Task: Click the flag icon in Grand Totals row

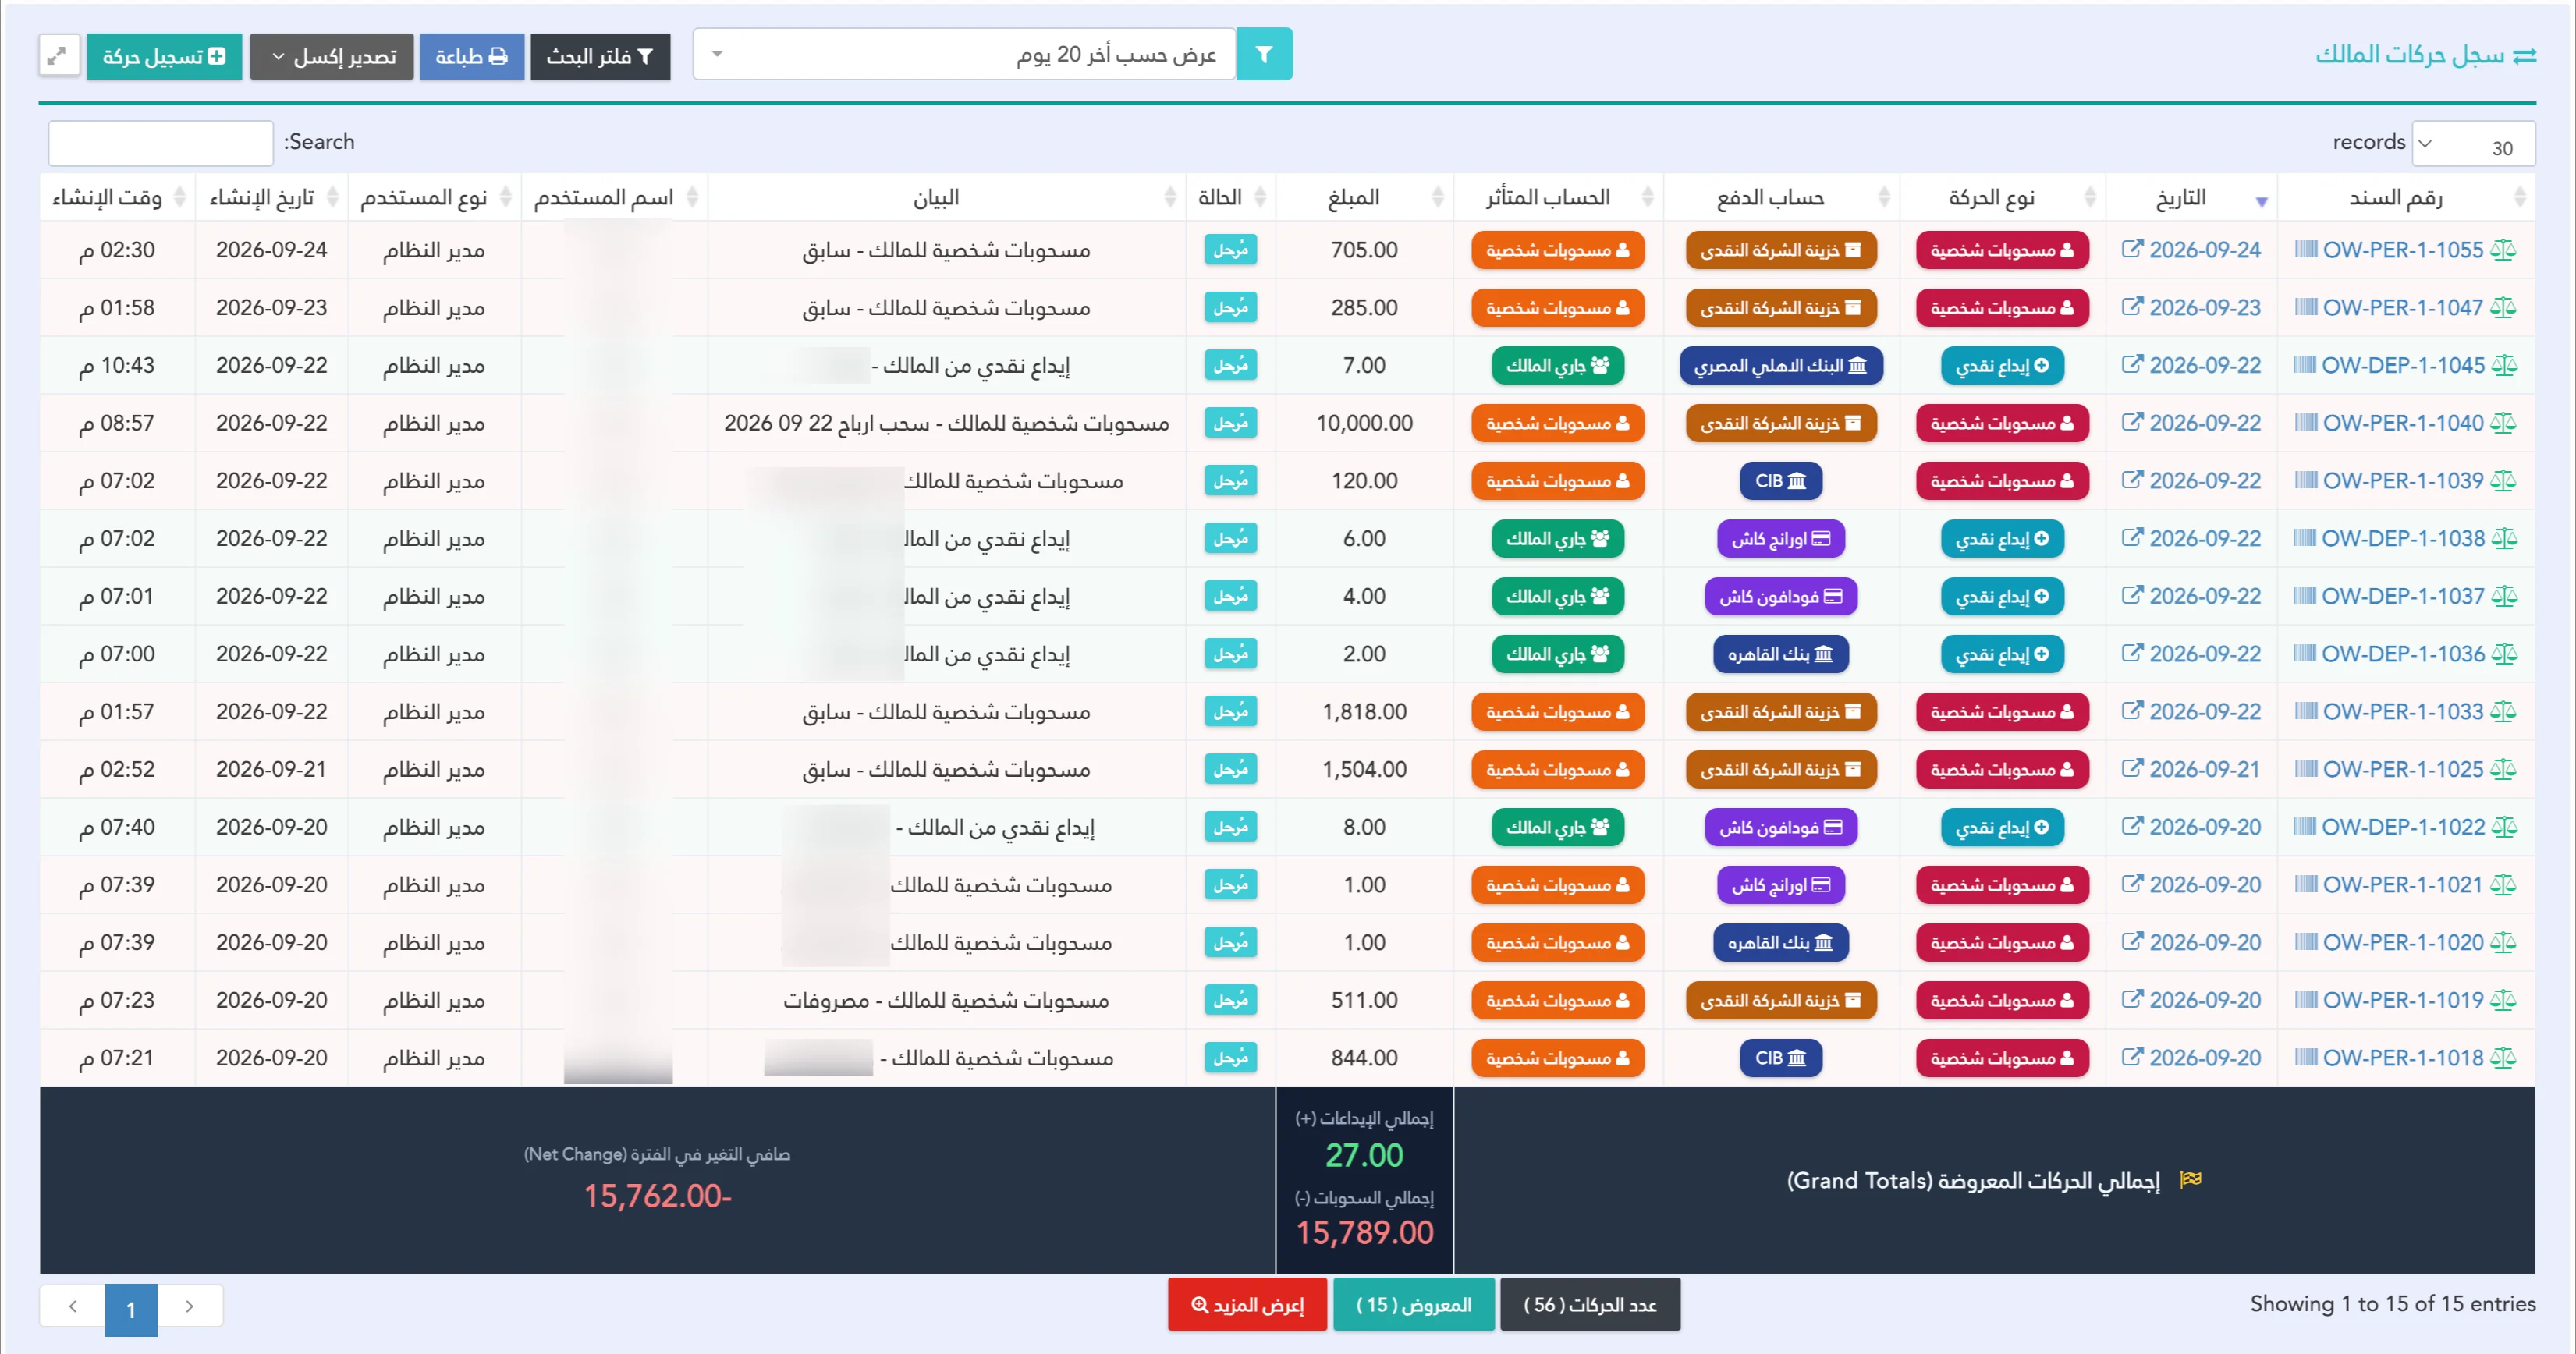Action: coord(2190,1180)
